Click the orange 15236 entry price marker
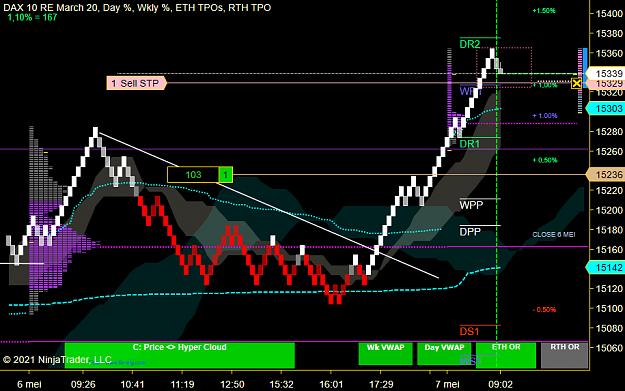This screenshot has width=625, height=391. coord(606,174)
